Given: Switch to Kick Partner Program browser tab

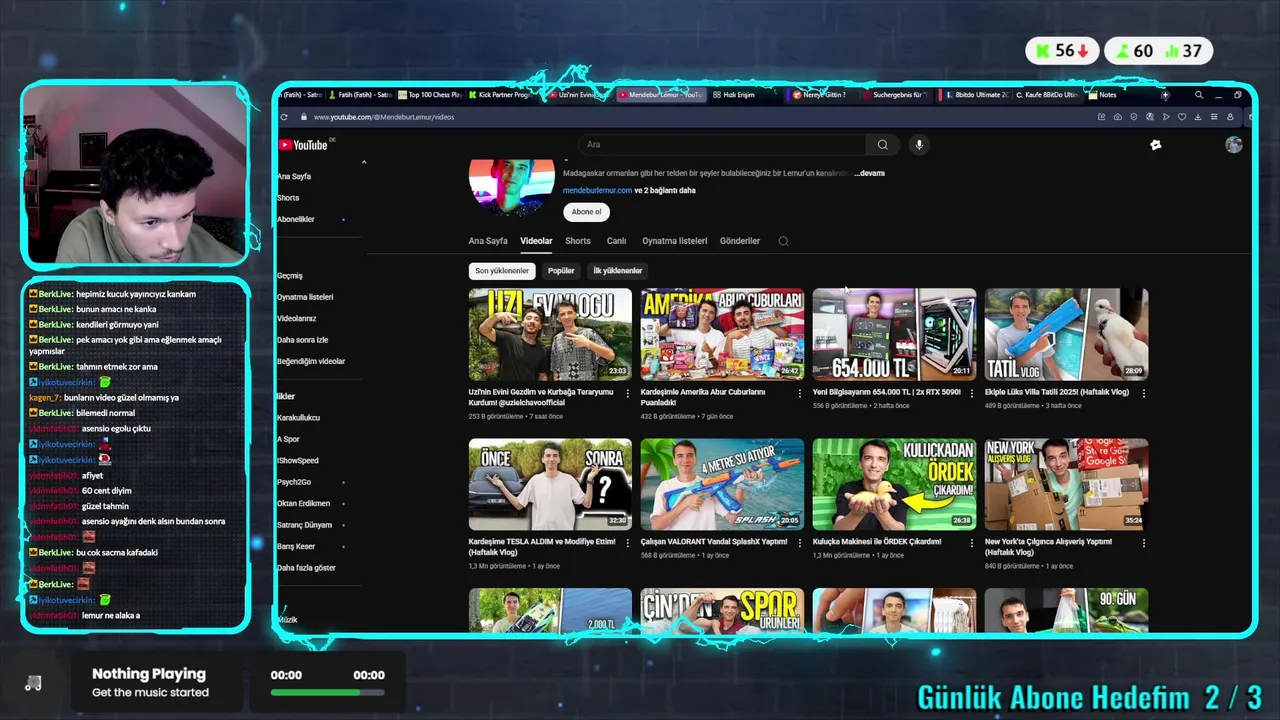Looking at the screenshot, I should click(x=499, y=95).
